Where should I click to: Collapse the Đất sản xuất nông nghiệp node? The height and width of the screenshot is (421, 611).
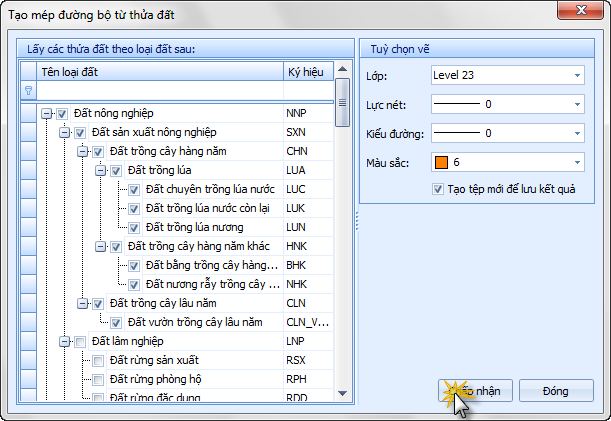(x=64, y=133)
